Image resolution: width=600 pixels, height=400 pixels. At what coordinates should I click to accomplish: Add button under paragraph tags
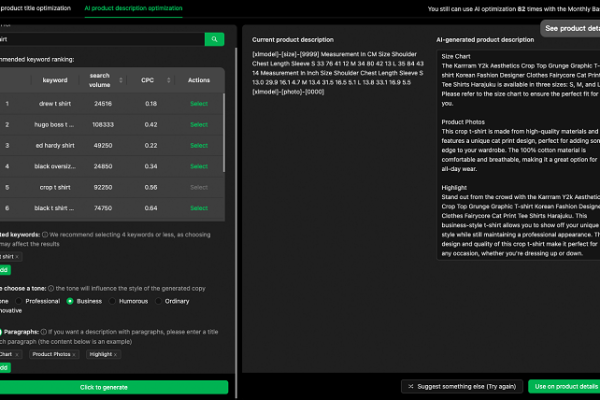pos(5,368)
